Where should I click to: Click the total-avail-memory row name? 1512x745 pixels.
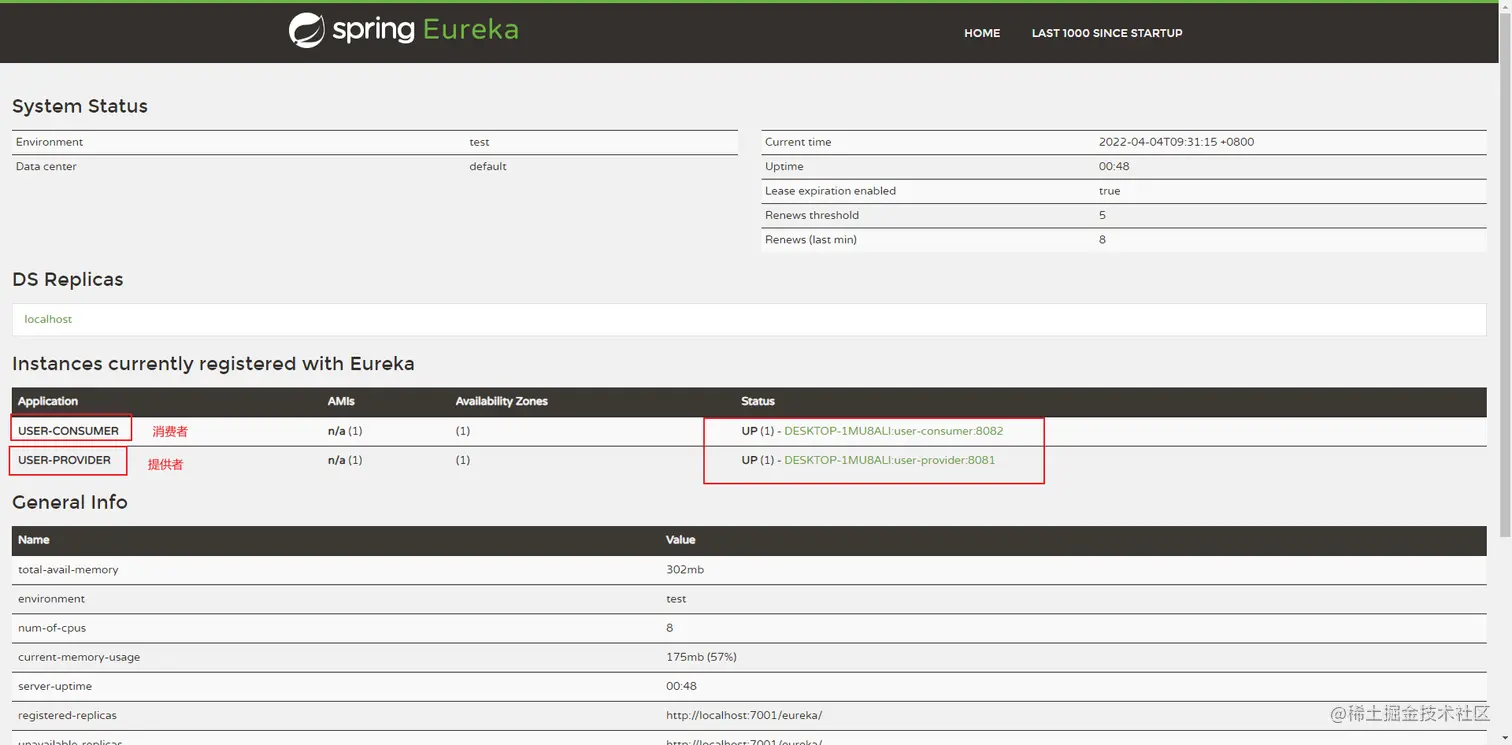(x=68, y=570)
